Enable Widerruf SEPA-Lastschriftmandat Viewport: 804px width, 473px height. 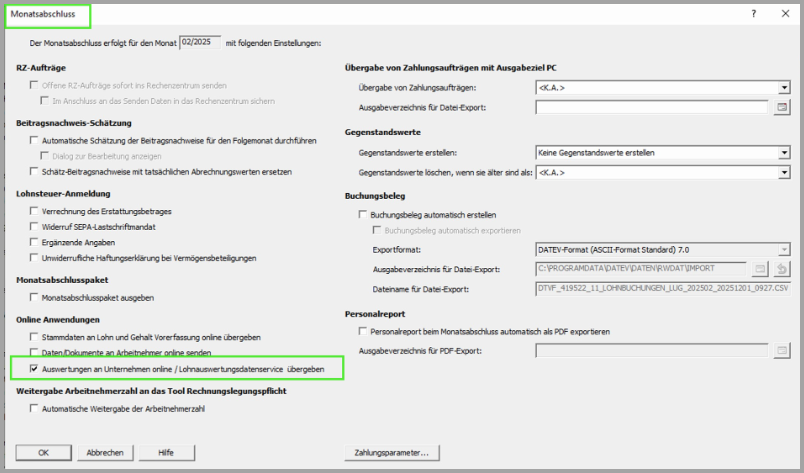click(x=35, y=228)
